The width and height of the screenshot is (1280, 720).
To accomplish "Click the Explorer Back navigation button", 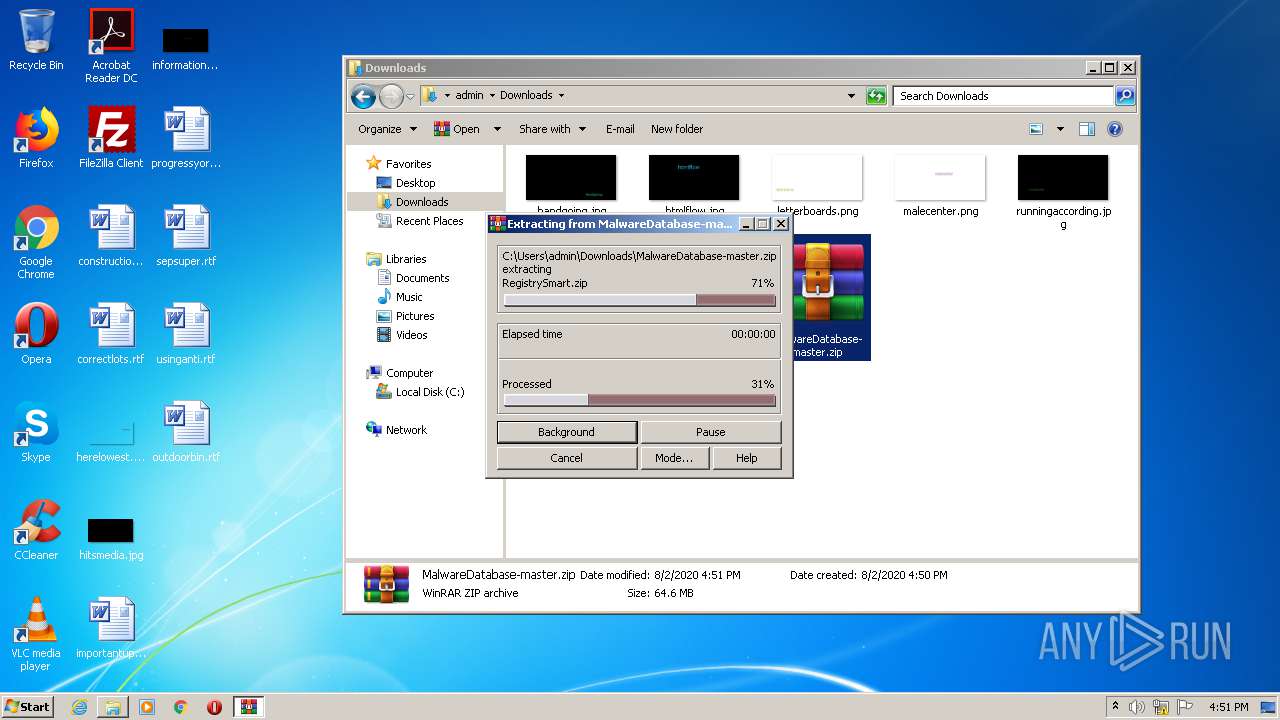I will click(x=363, y=96).
